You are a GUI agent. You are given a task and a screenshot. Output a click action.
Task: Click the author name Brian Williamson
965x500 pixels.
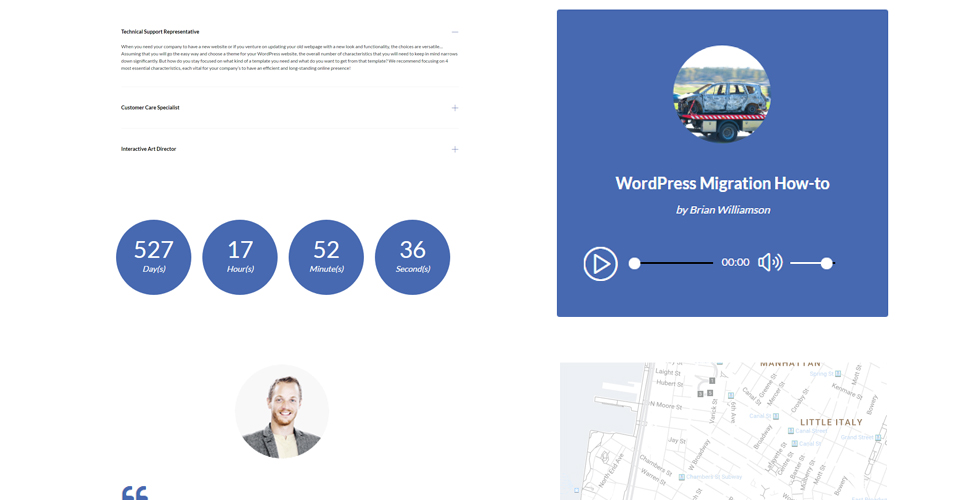730,210
